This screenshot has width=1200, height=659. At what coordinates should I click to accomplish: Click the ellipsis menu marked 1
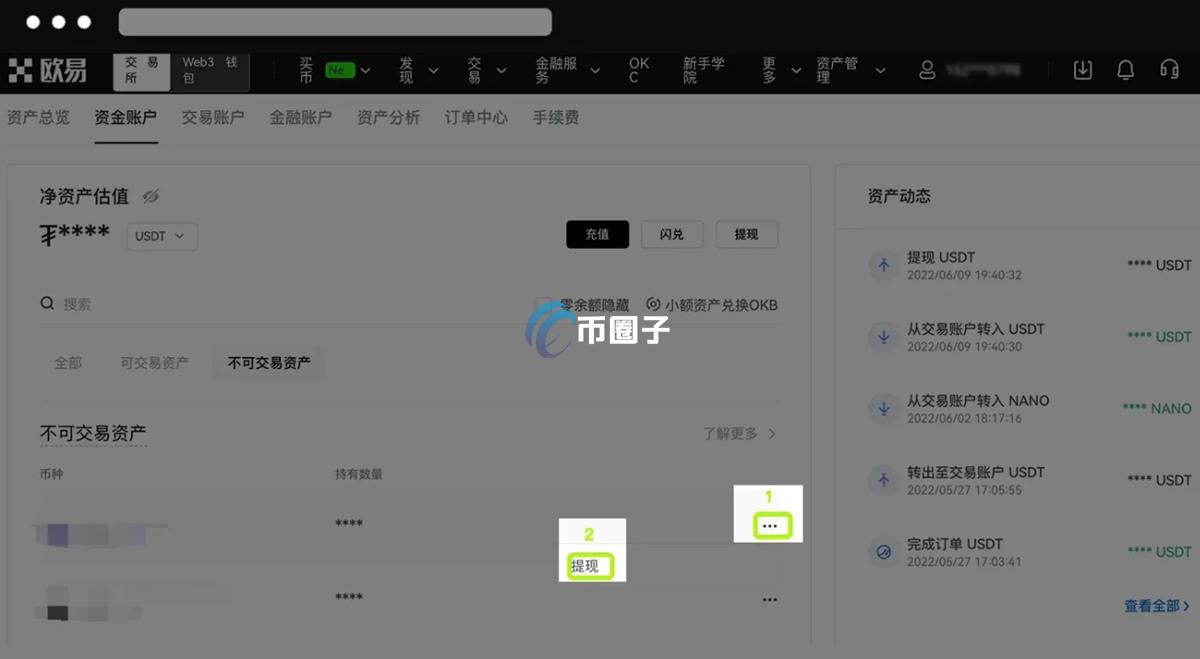[x=769, y=524]
